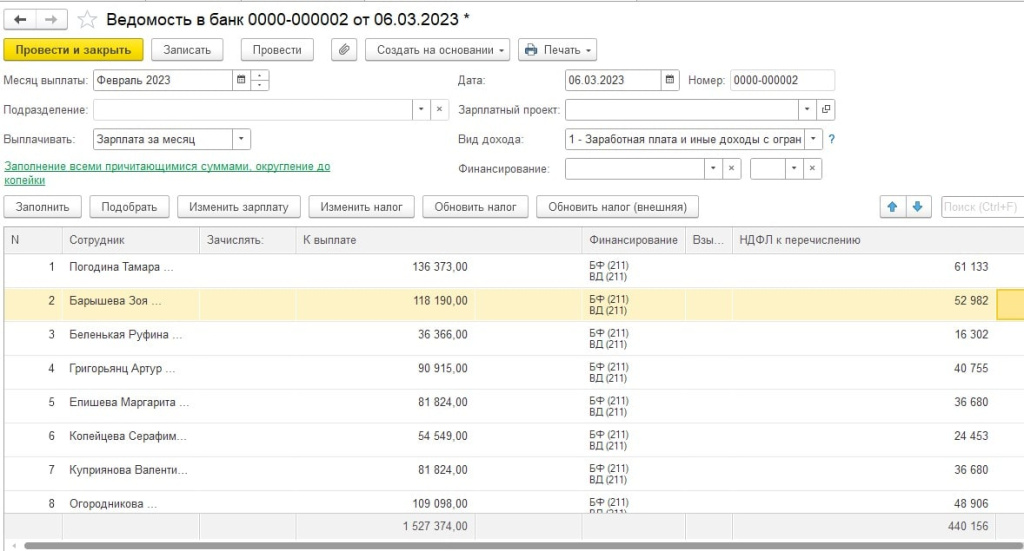The height and width of the screenshot is (551, 1024).
Task: Click the horizontal scrollbar below the table
Action: click(522, 545)
